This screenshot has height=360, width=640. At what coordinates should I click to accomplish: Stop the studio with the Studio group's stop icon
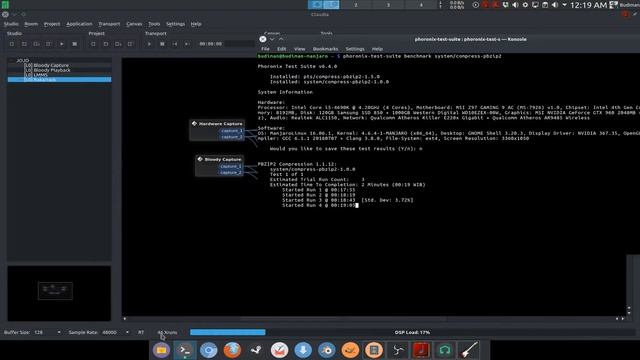click(74, 44)
